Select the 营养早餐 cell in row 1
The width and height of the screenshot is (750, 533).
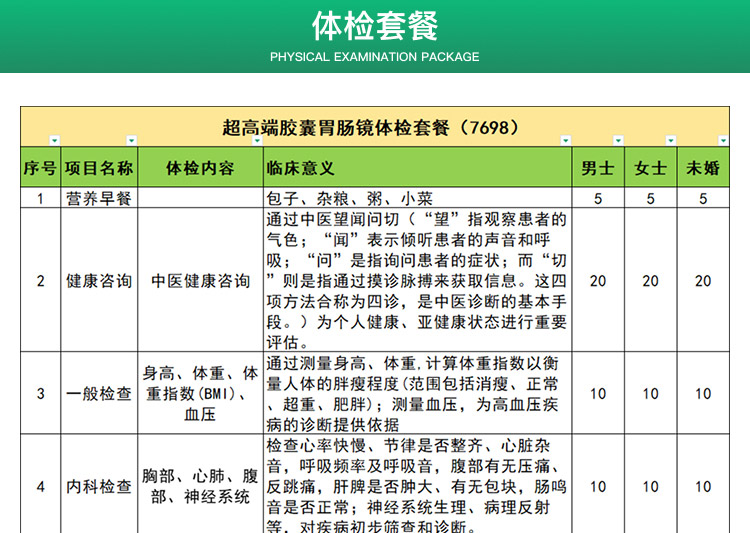98,198
